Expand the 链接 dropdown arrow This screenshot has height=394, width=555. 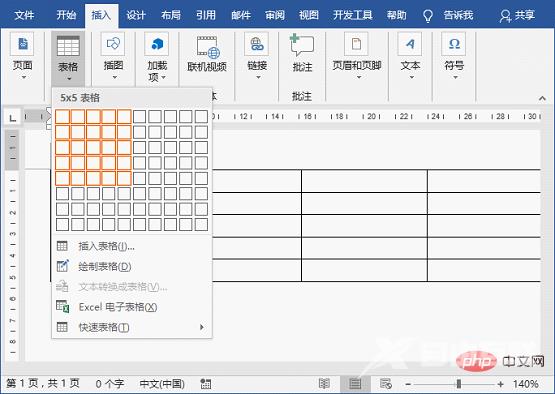pos(258,77)
